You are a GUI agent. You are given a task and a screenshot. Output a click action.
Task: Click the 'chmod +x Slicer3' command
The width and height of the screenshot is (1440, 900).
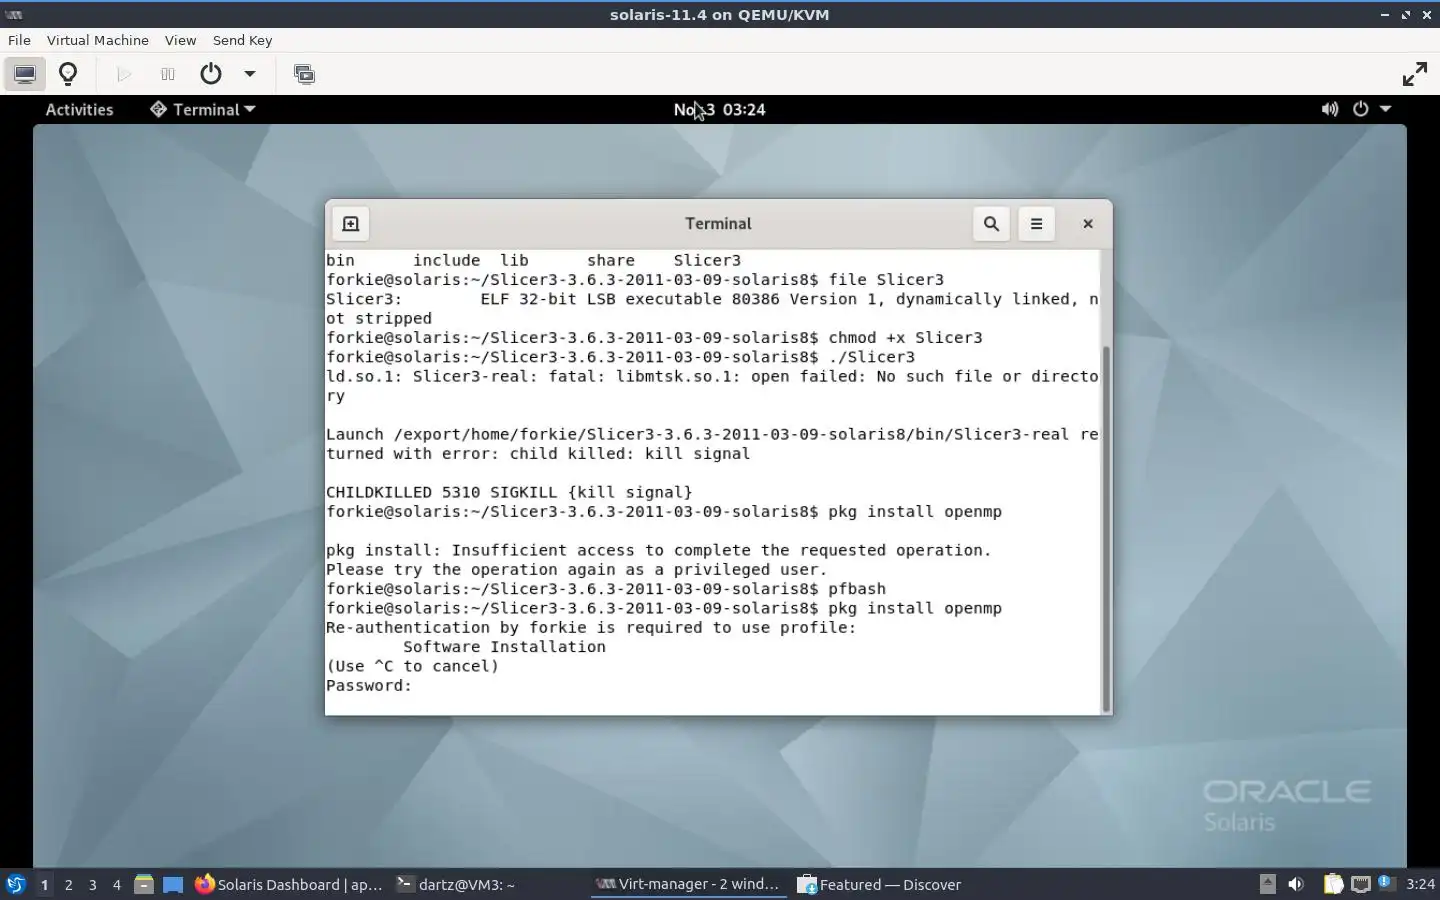pos(905,338)
